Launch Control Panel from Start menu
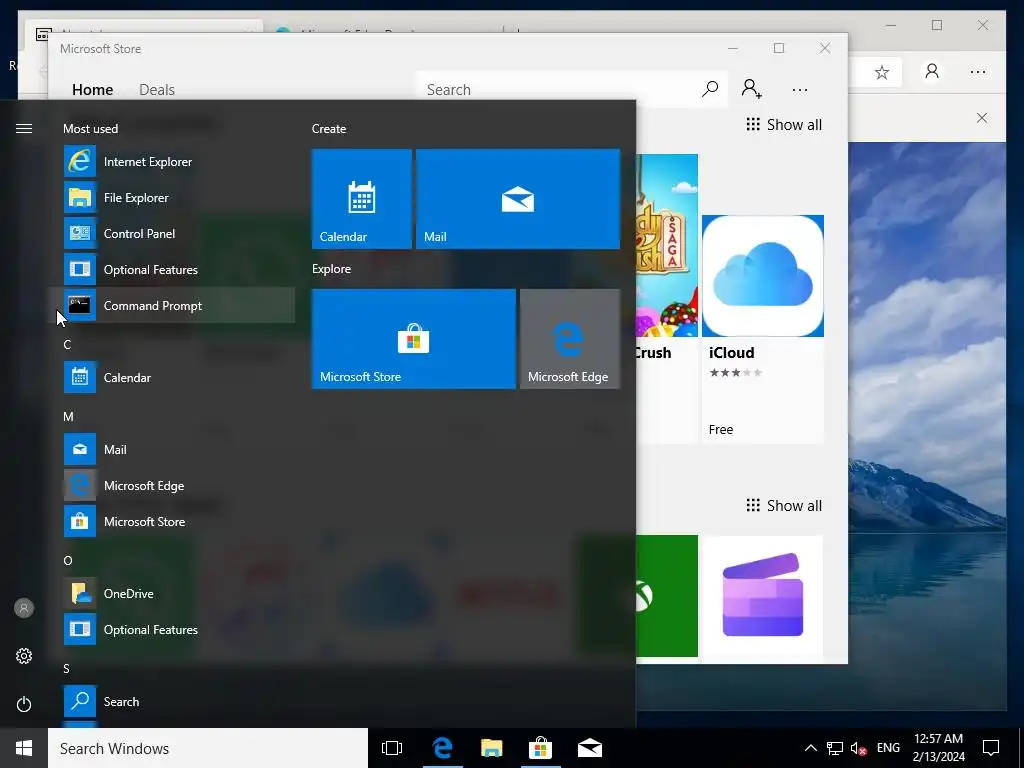The image size is (1024, 768). 172,233
